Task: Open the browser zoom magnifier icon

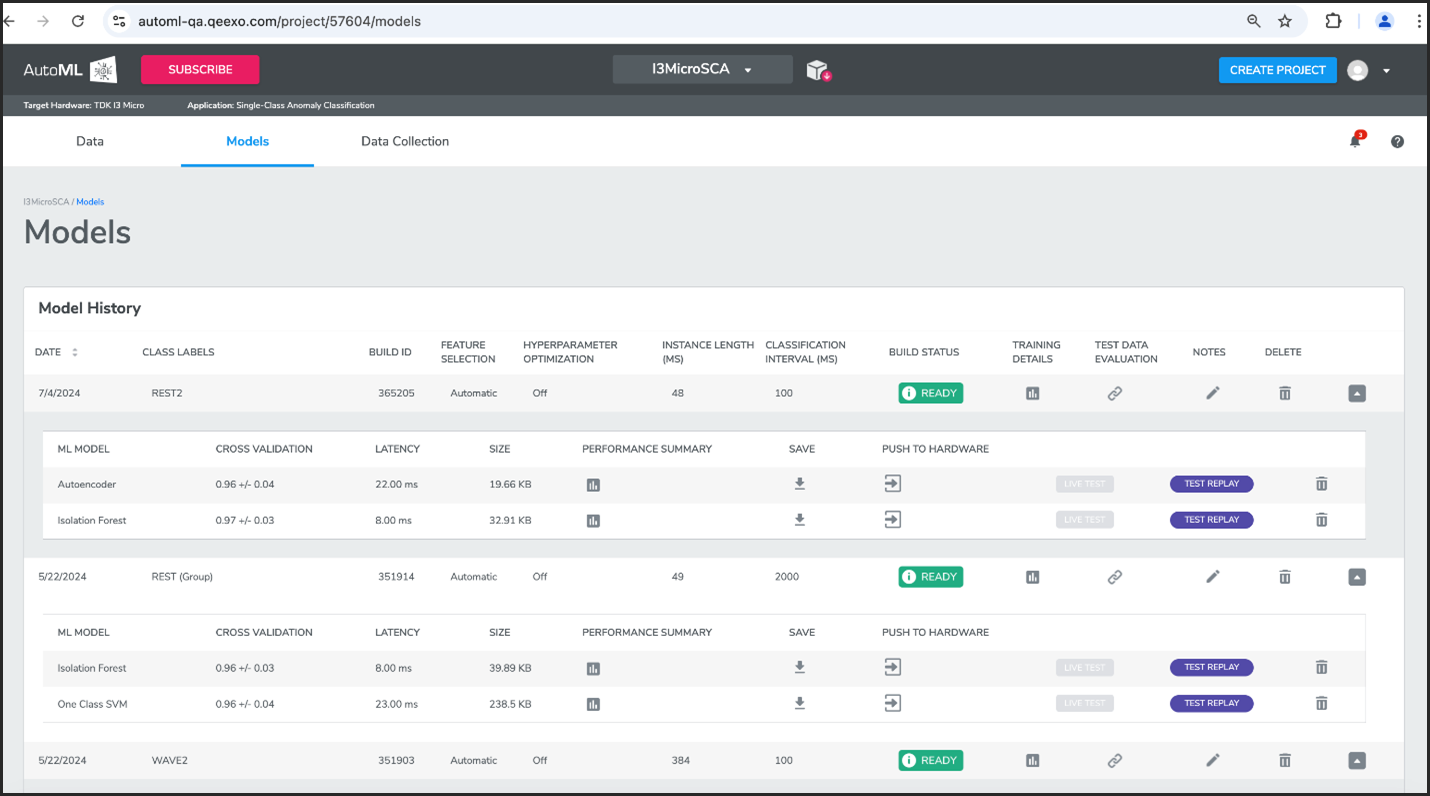Action: click(x=1253, y=21)
